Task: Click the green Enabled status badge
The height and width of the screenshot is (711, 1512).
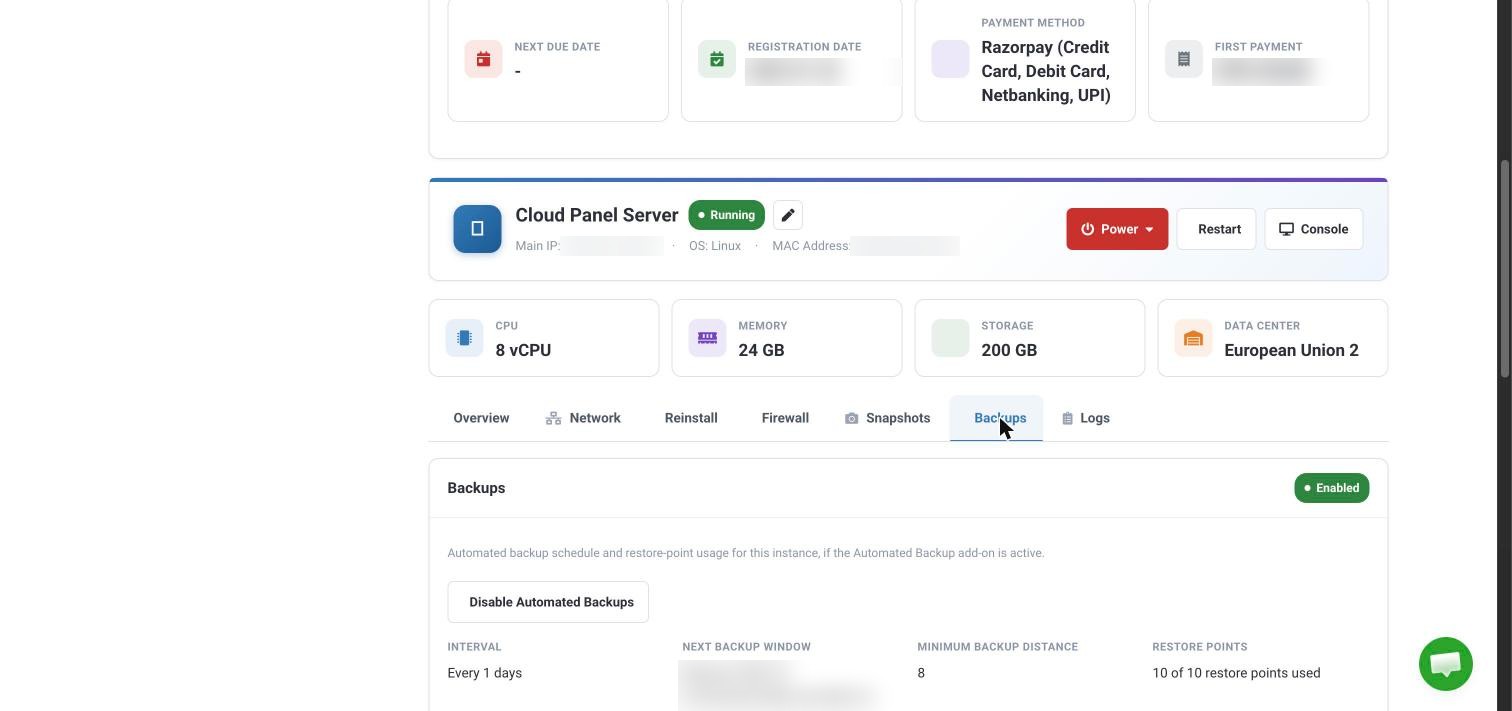Action: click(x=1331, y=488)
